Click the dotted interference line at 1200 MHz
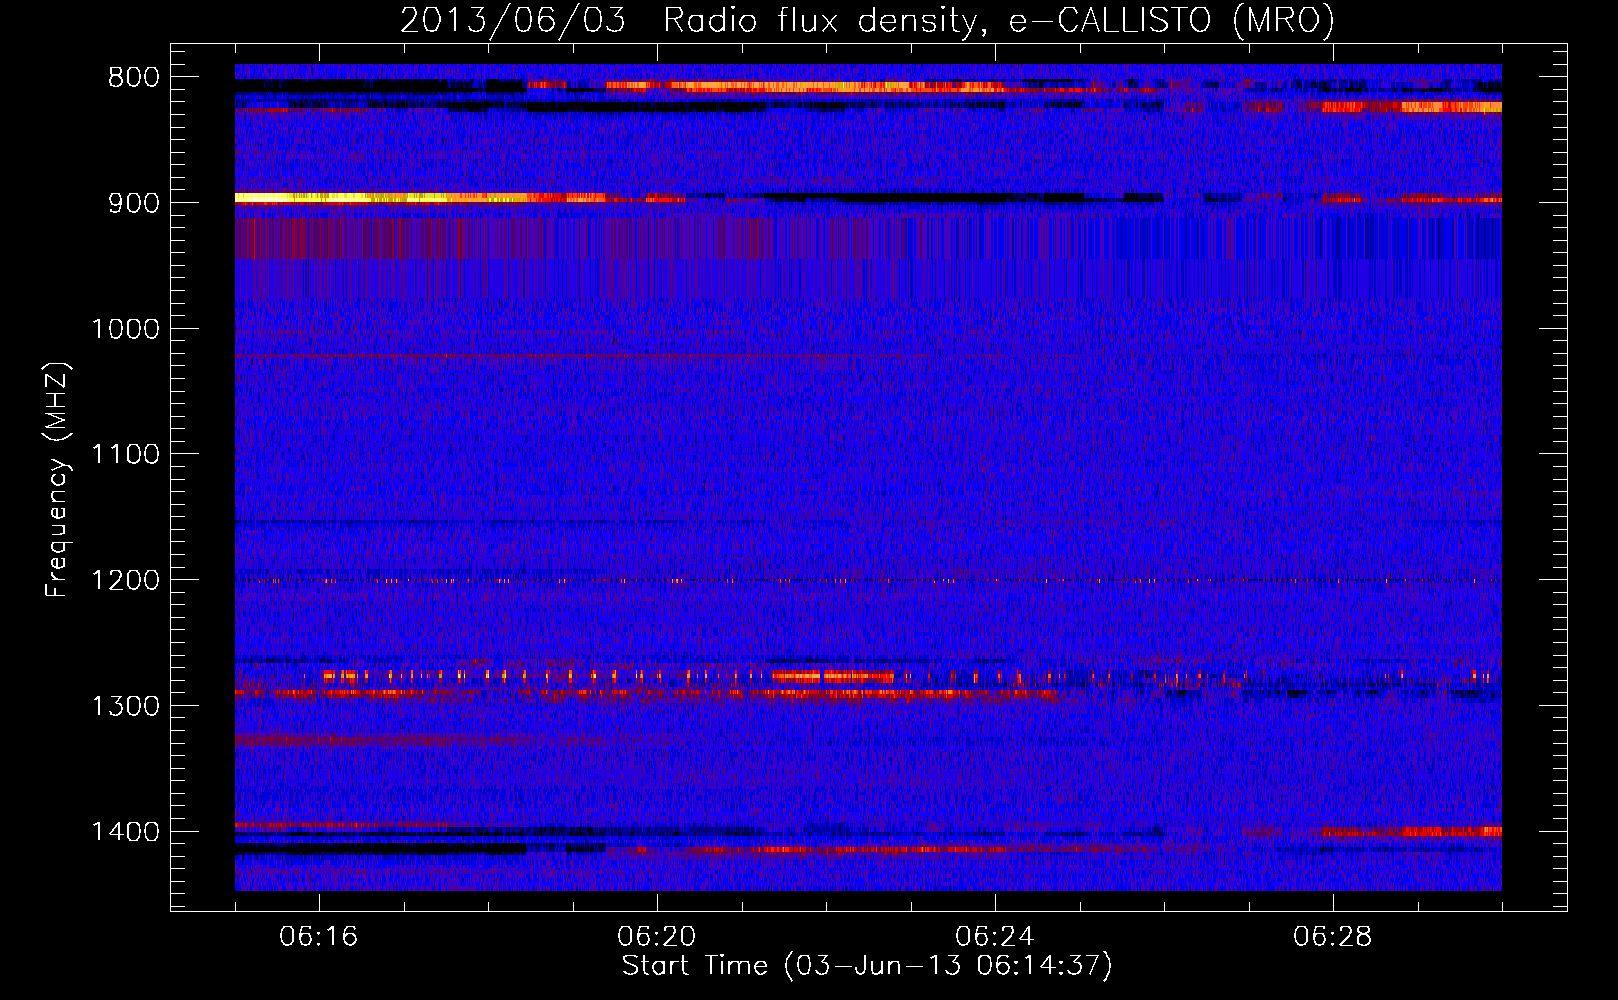The image size is (1618, 1000). (868, 580)
